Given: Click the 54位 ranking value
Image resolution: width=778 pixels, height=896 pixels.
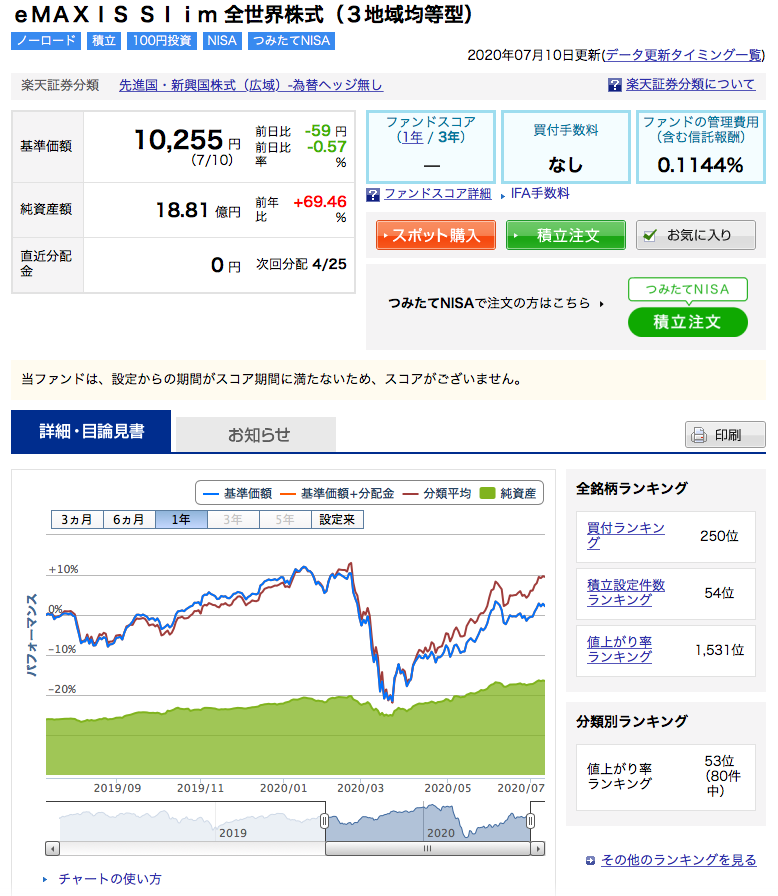Looking at the screenshot, I should [x=719, y=593].
